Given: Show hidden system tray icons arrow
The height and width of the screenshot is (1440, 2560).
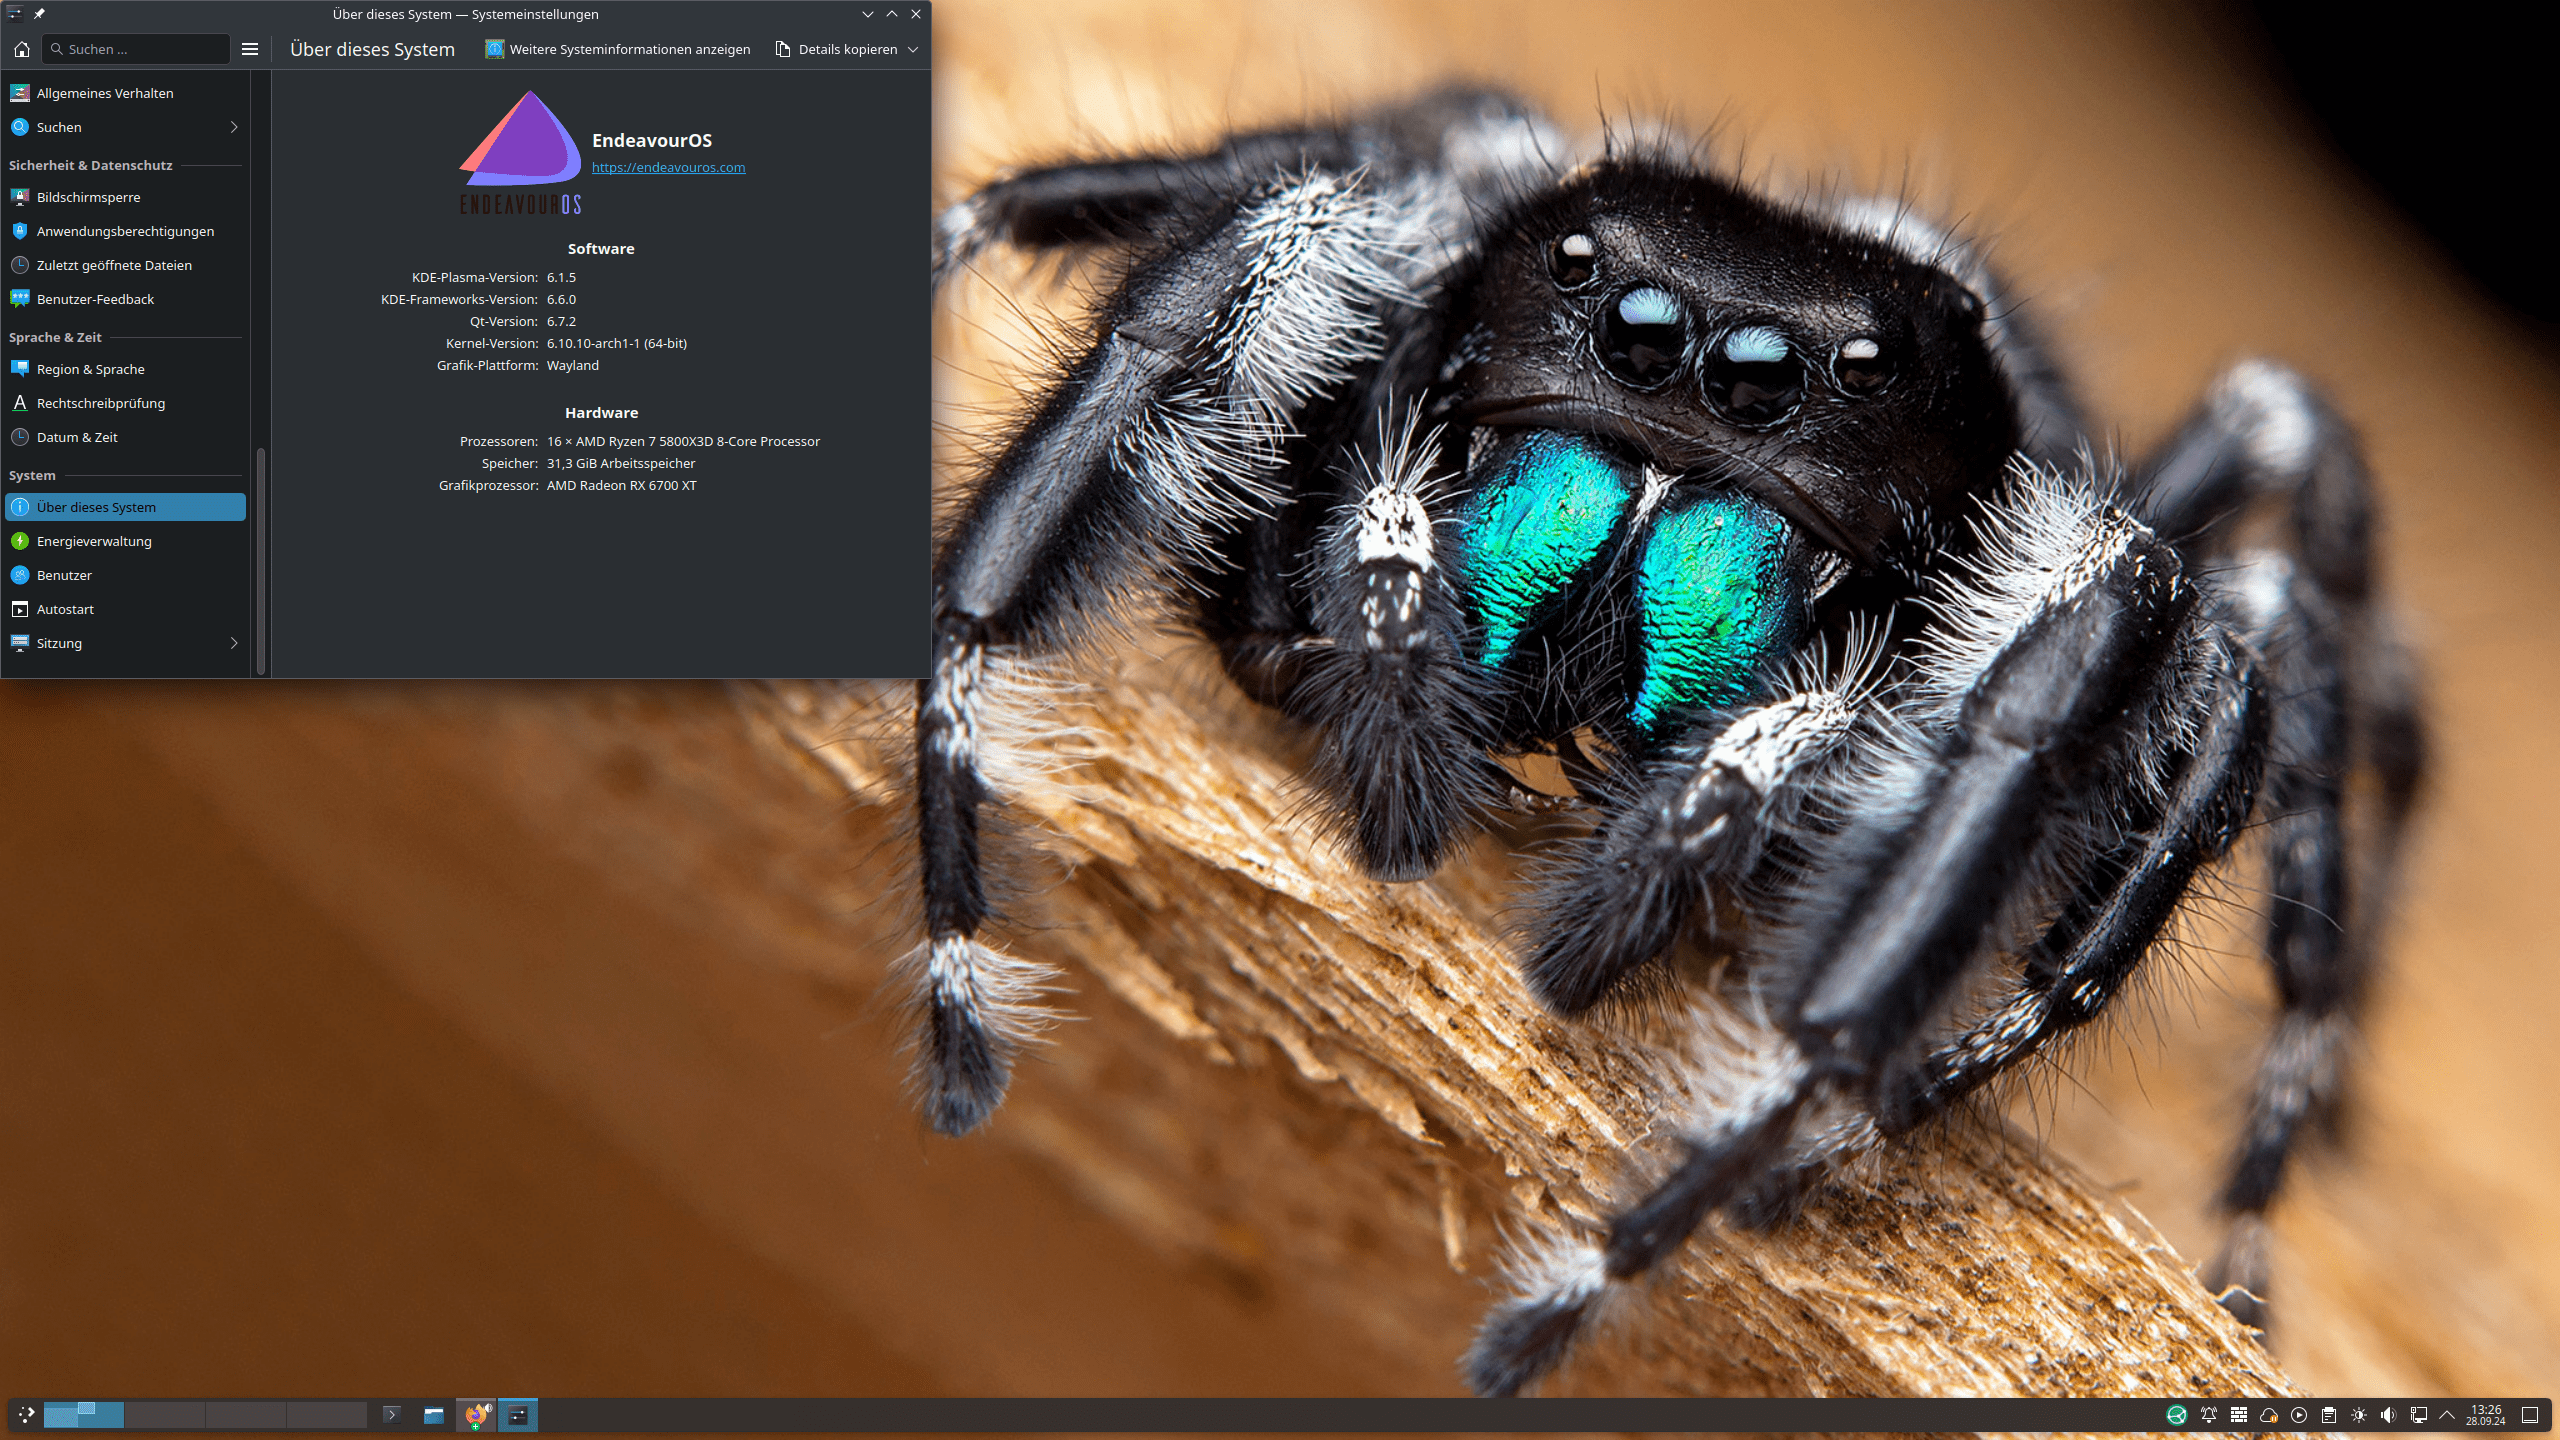Looking at the screenshot, I should click(x=2447, y=1414).
